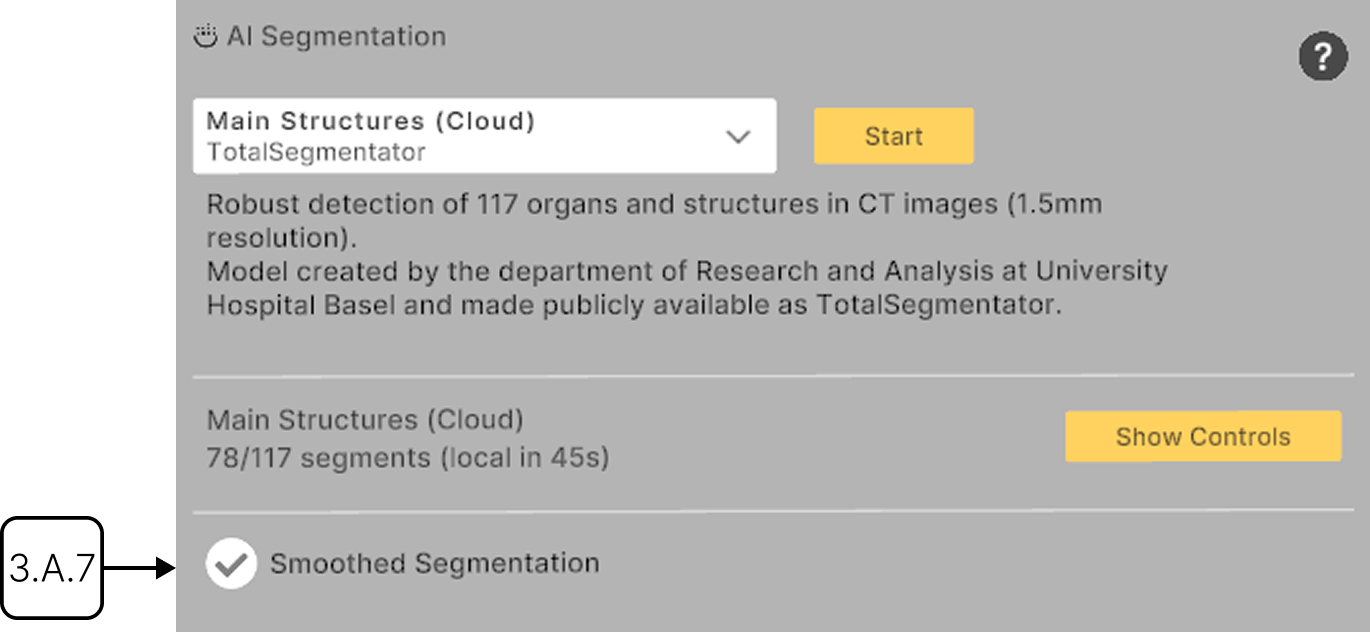Click the checkmark icon for Smoothed Segmentation
1370x632 pixels.
(x=231, y=564)
